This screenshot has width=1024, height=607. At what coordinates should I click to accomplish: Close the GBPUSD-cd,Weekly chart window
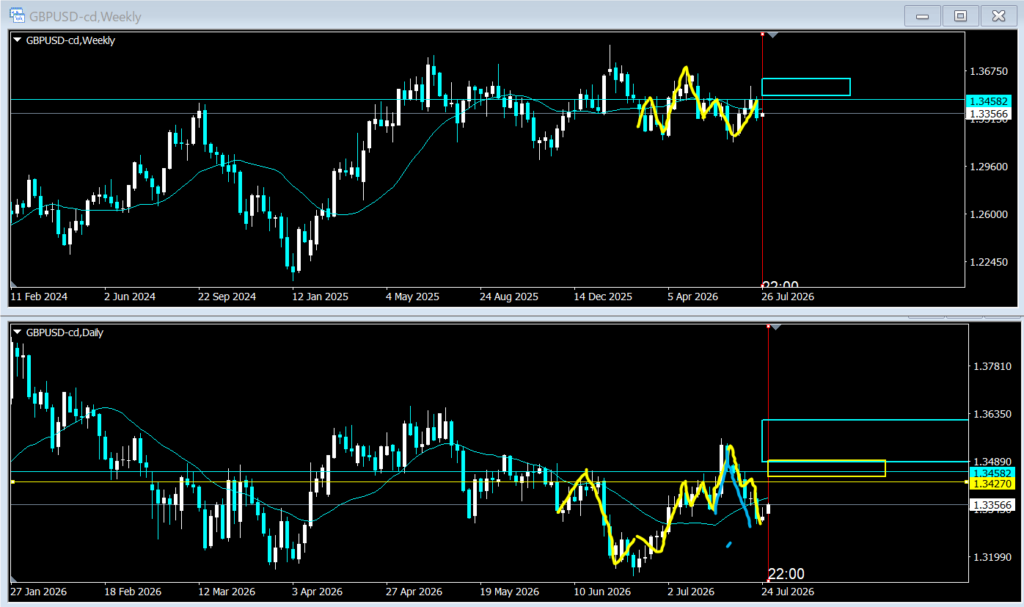pos(998,16)
